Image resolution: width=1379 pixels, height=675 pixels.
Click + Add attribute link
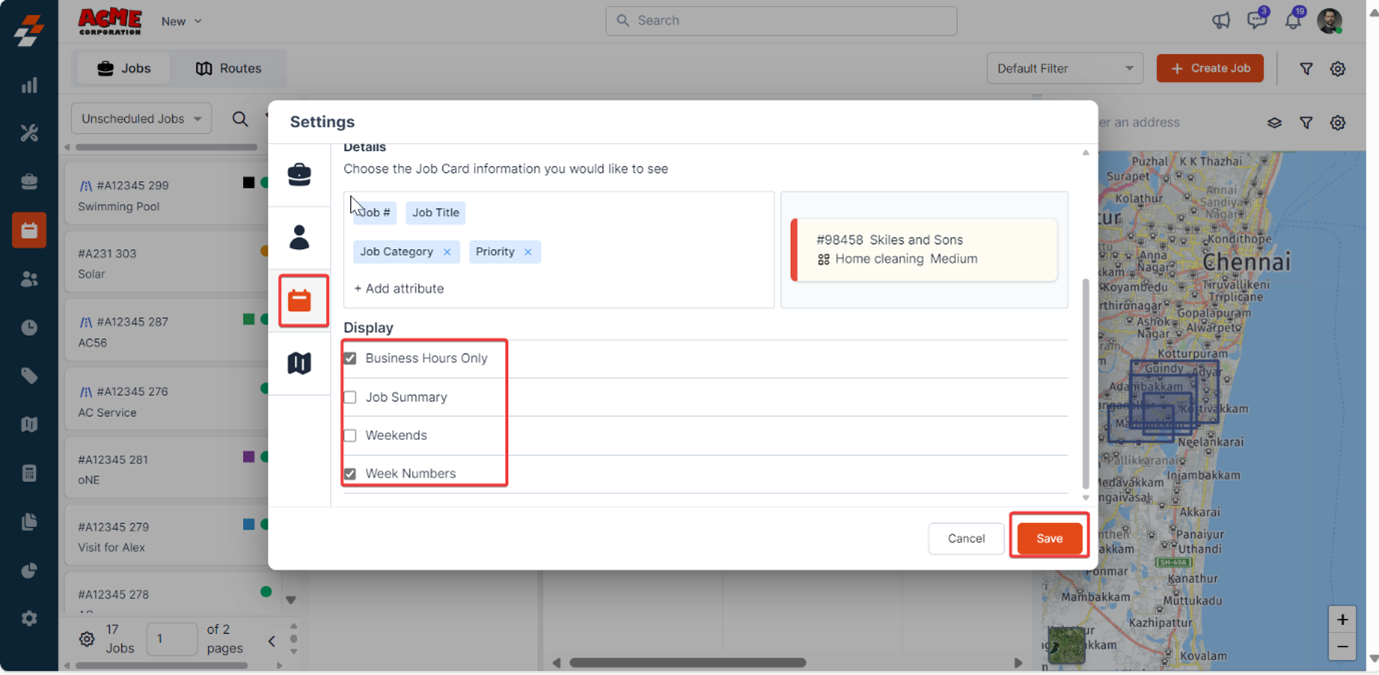click(x=399, y=288)
